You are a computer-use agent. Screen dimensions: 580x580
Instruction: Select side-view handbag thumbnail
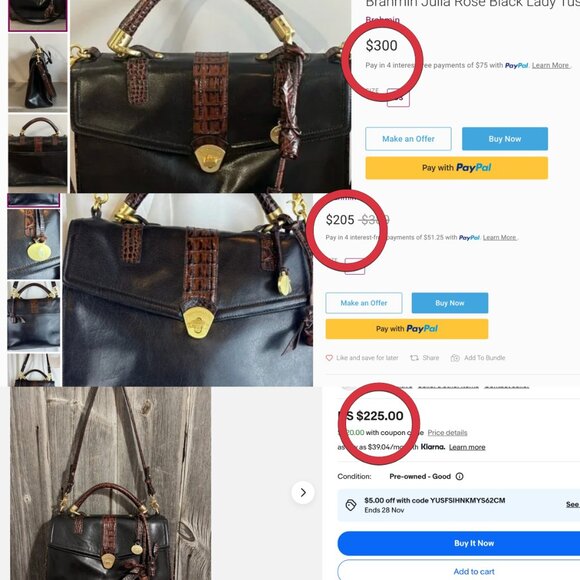pyautogui.click(x=38, y=72)
